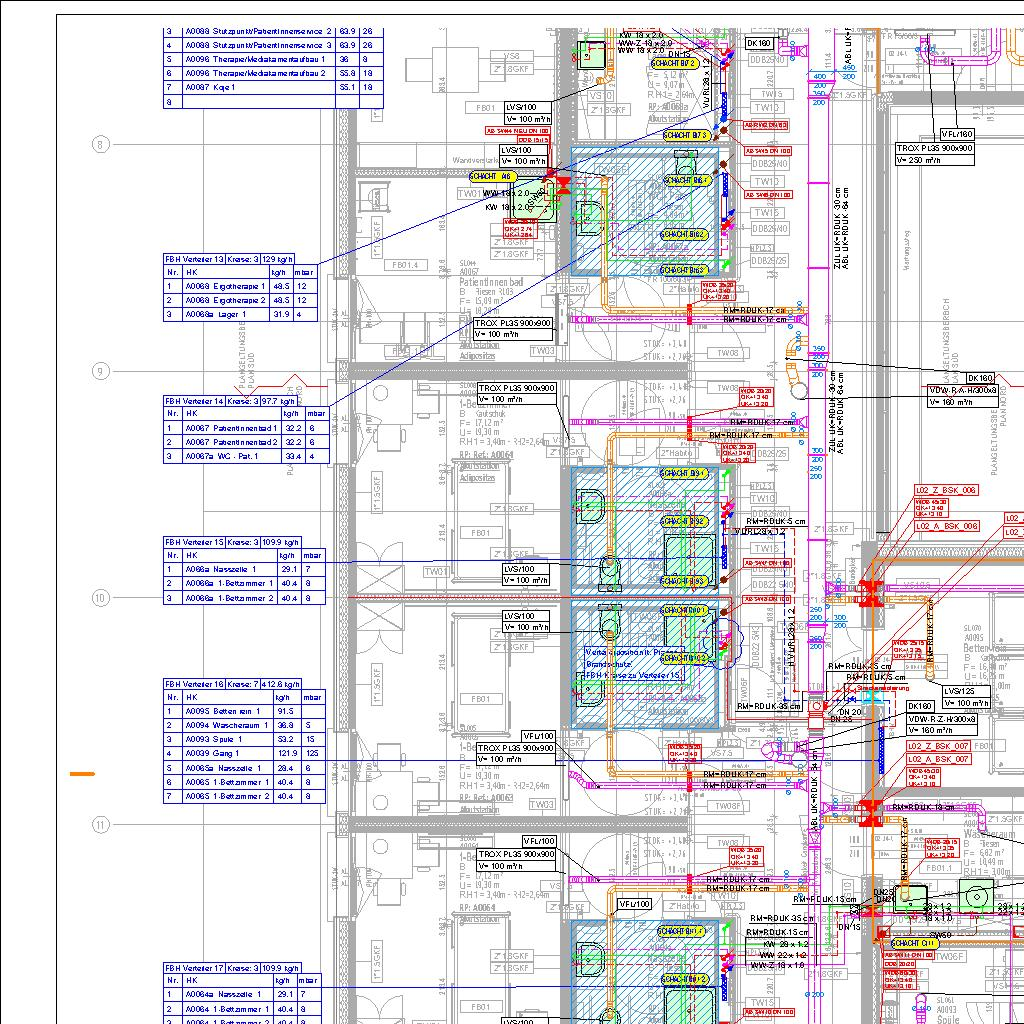Click the 412.6 kg/h total cell
The image size is (1024, 1024).
click(x=281, y=684)
